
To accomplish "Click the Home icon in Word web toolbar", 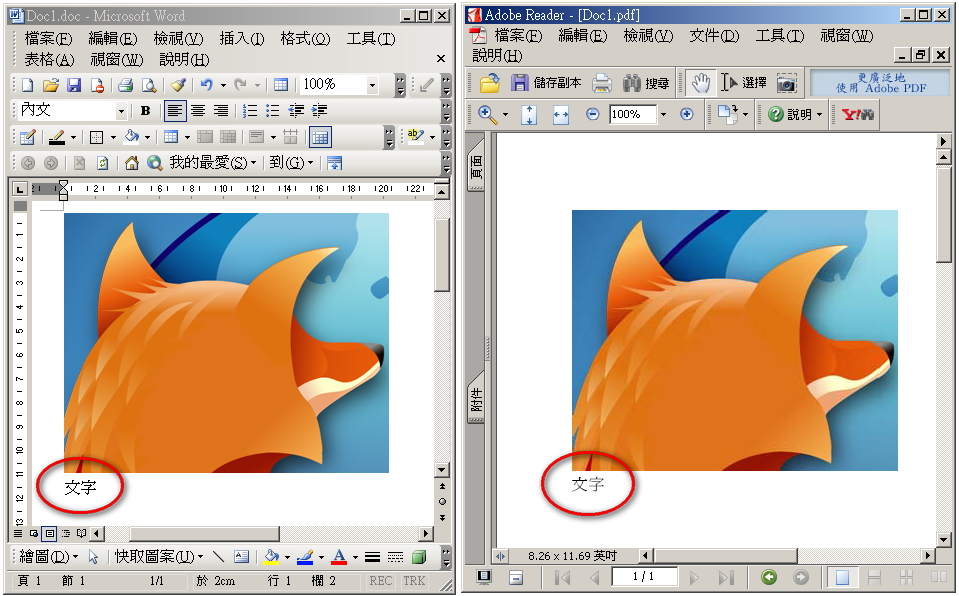I will (131, 163).
